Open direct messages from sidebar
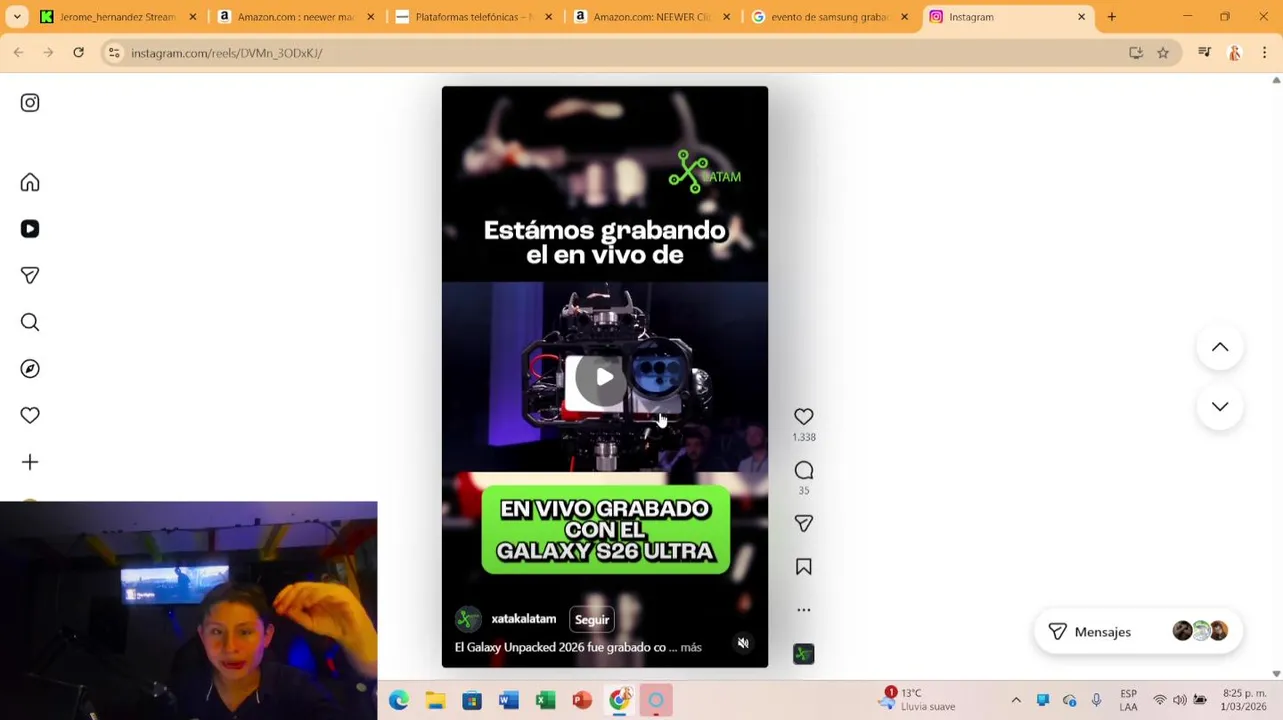1283x720 pixels. tap(30, 275)
